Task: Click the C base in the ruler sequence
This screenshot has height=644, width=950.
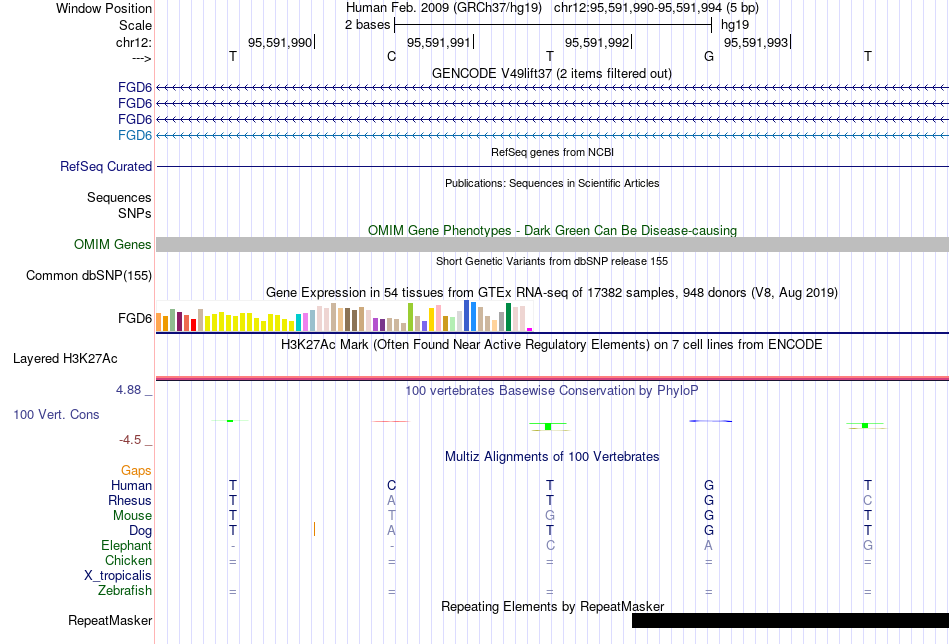Action: pyautogui.click(x=391, y=56)
